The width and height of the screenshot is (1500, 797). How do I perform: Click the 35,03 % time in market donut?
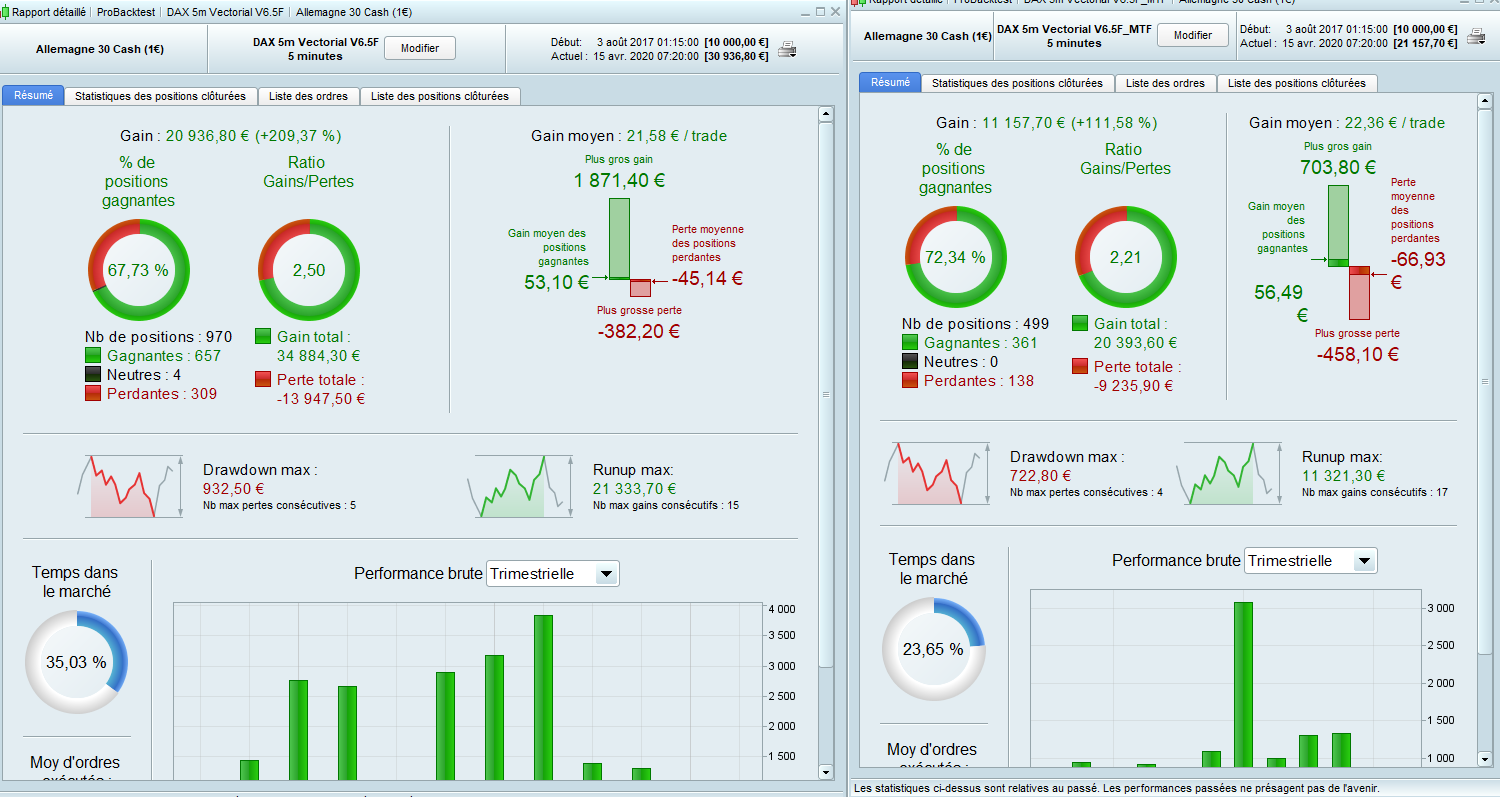(x=76, y=662)
